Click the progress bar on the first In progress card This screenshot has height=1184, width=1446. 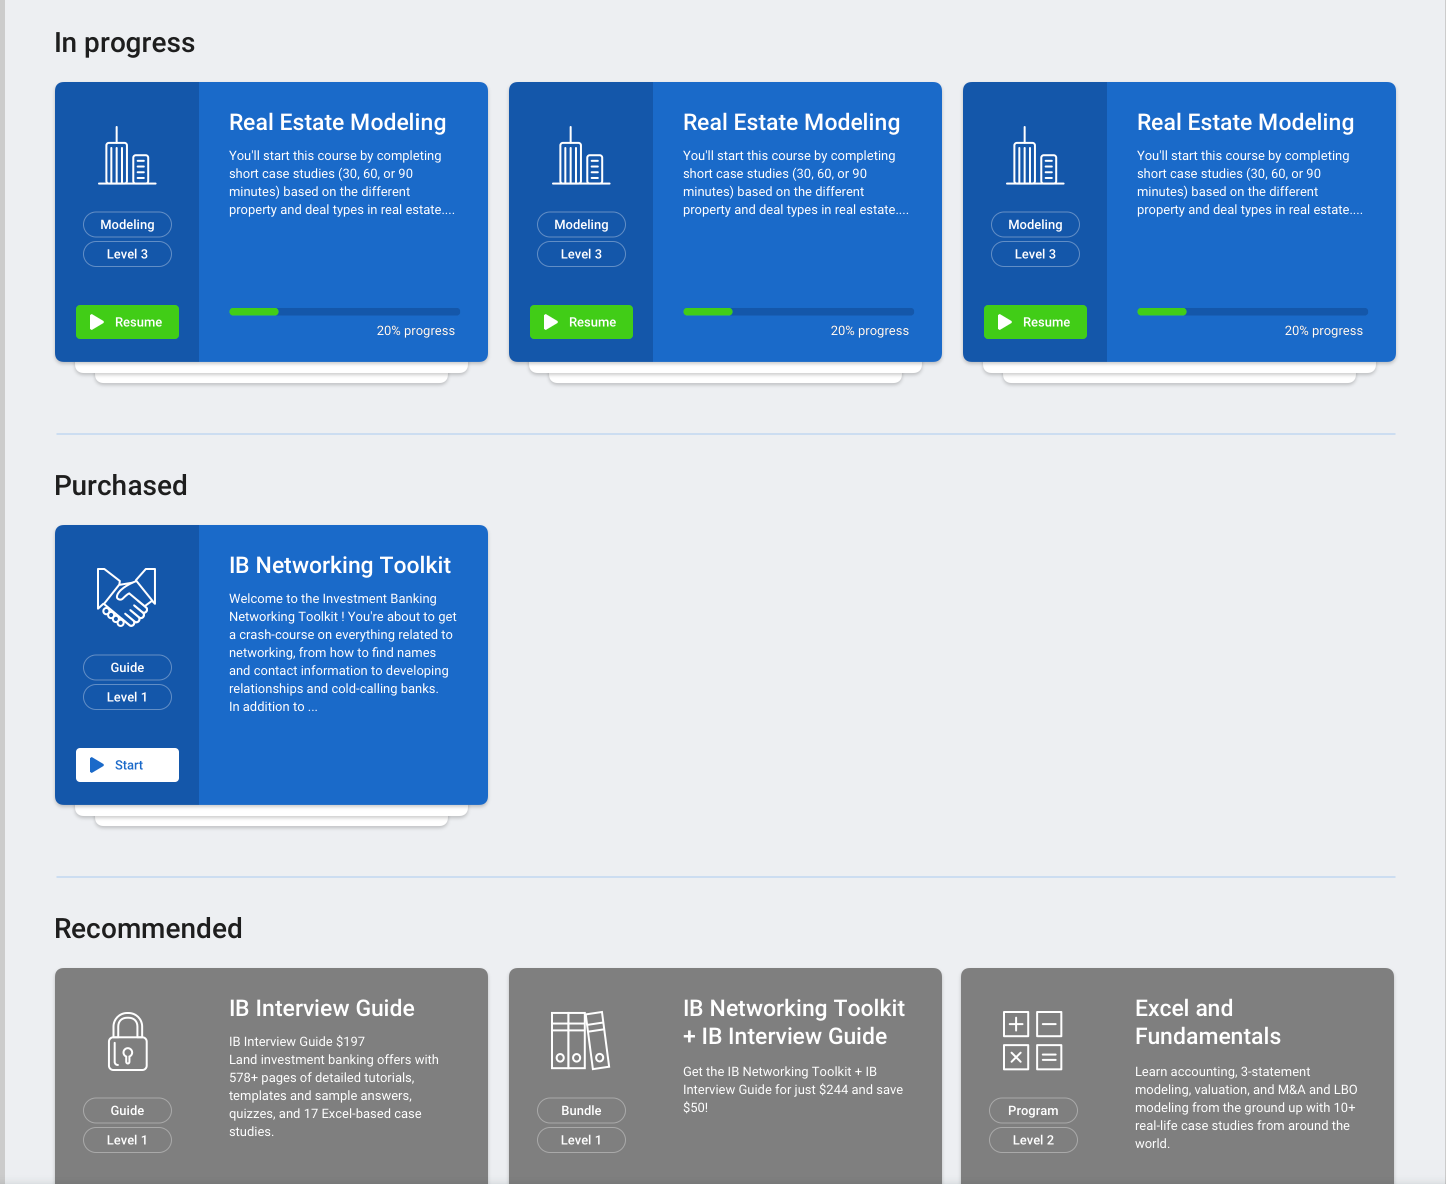344,312
